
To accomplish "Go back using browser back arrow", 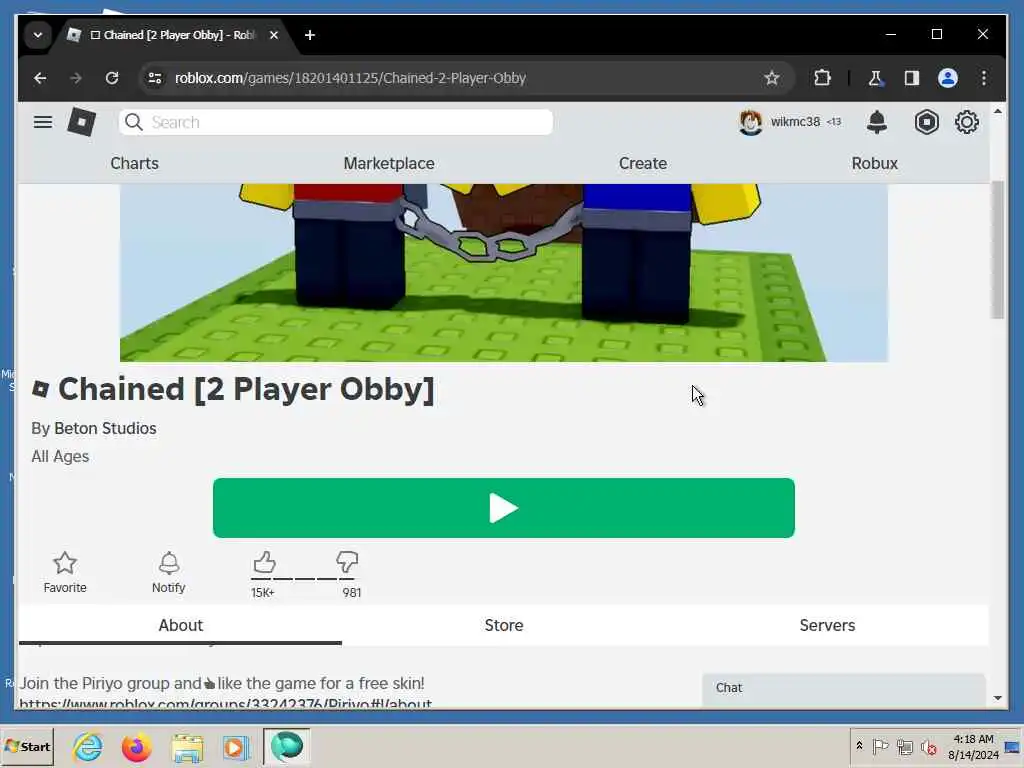I will coord(40,78).
